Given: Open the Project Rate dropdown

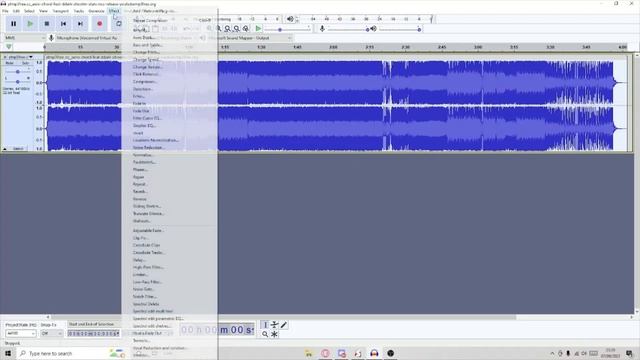Looking at the screenshot, I should coord(20,333).
